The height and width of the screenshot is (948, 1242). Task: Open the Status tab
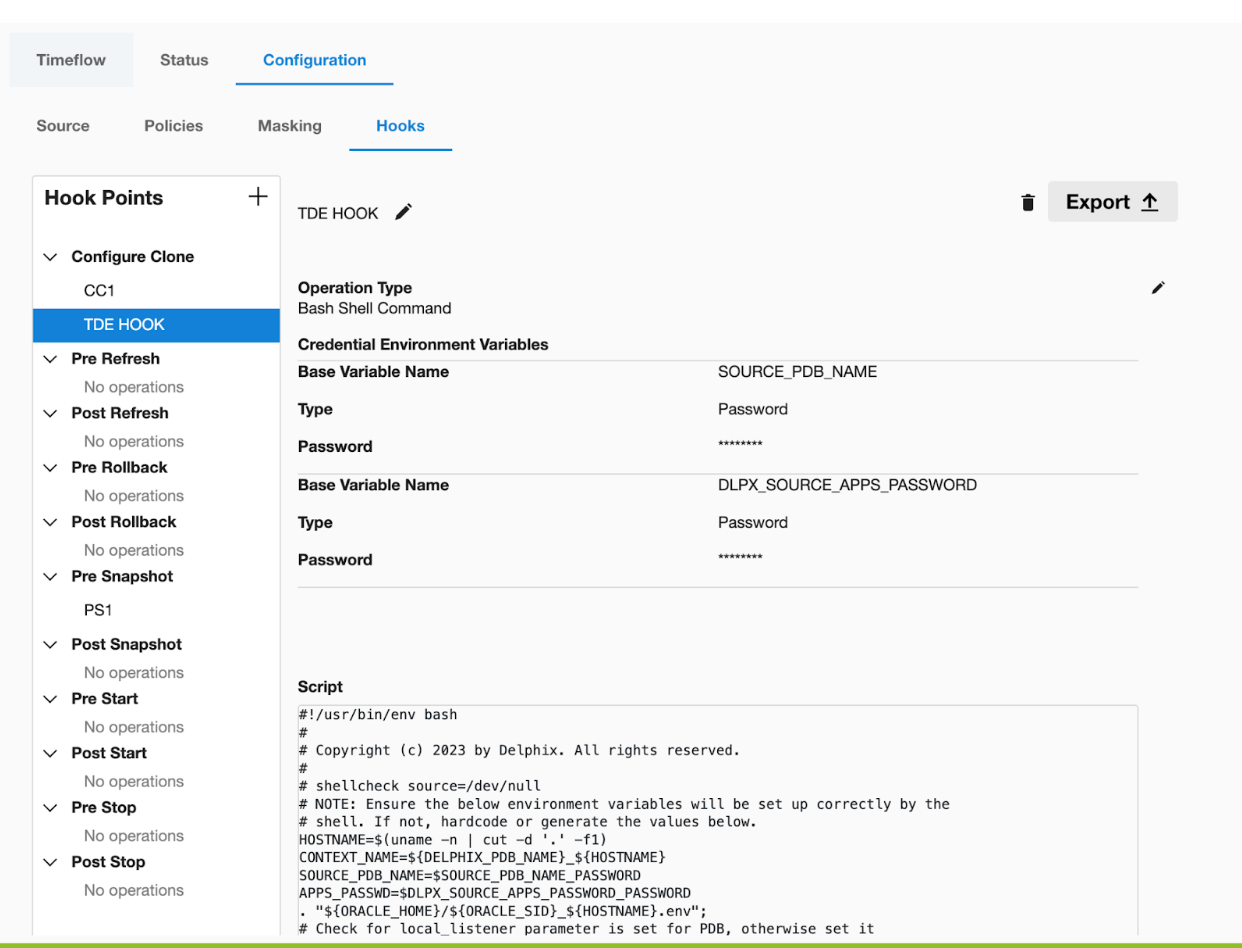point(184,60)
